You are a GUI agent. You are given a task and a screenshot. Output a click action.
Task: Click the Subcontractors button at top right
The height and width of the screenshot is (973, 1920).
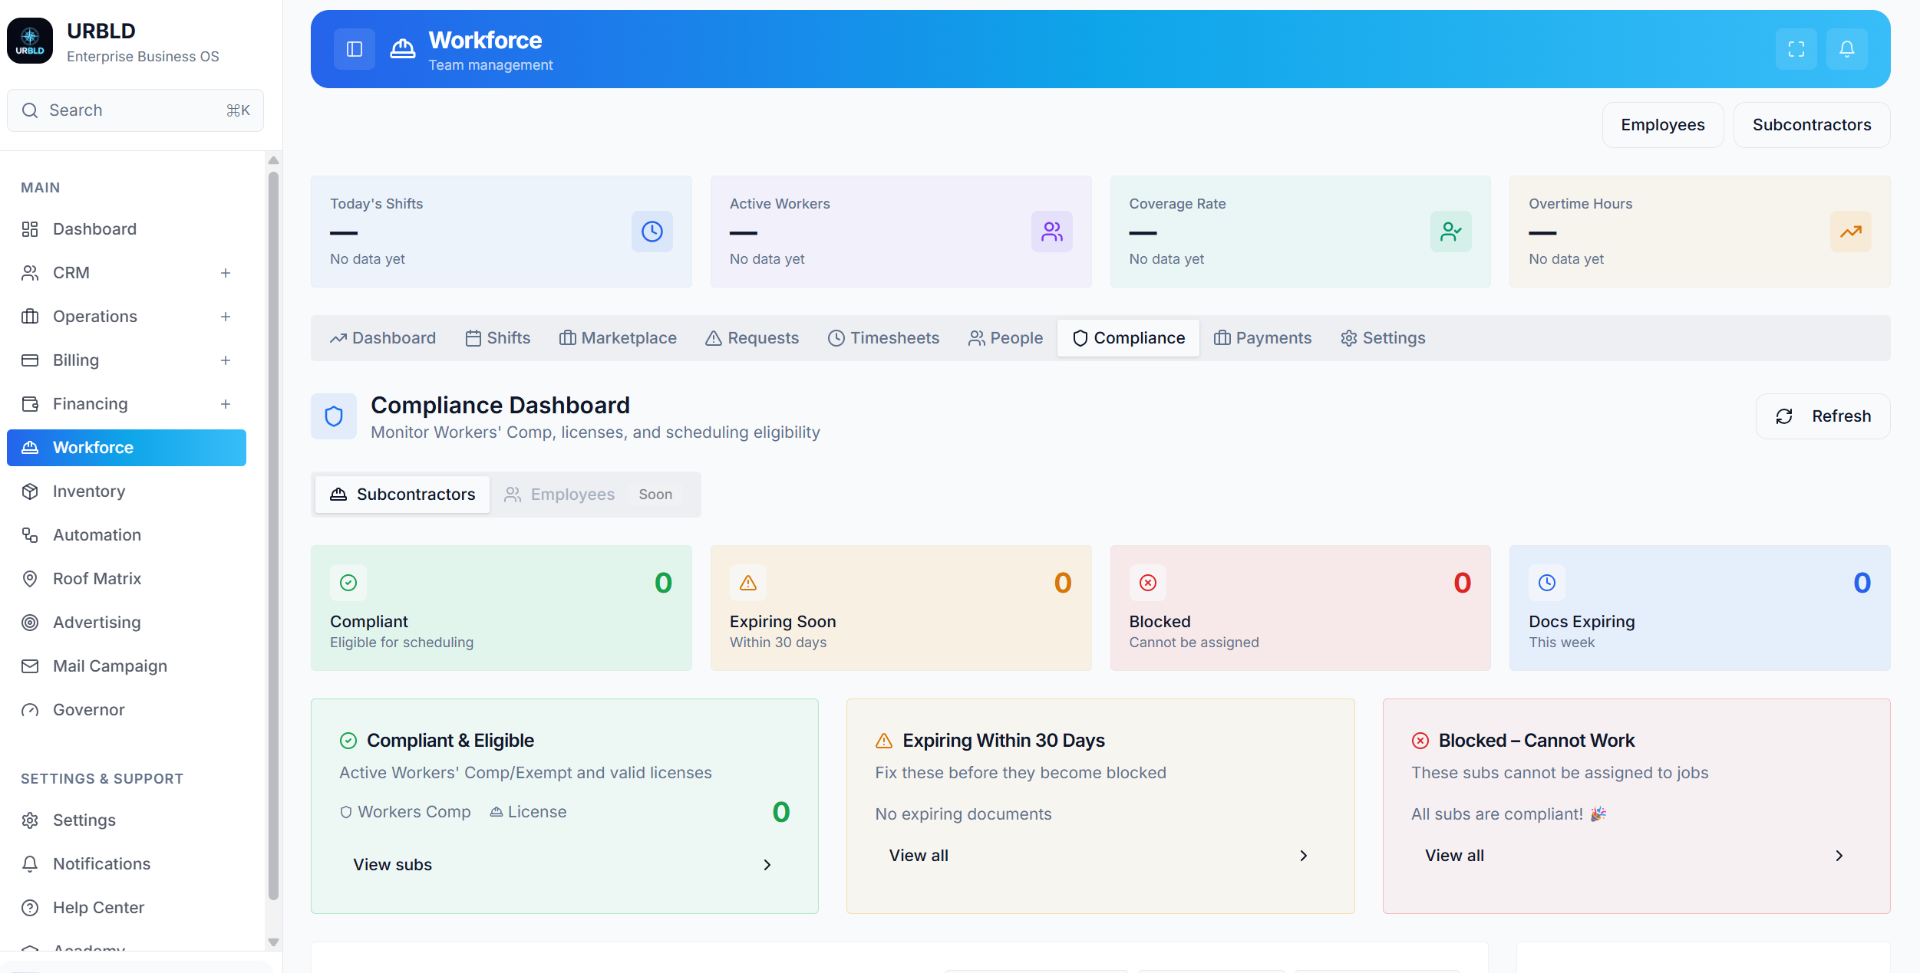coord(1812,125)
